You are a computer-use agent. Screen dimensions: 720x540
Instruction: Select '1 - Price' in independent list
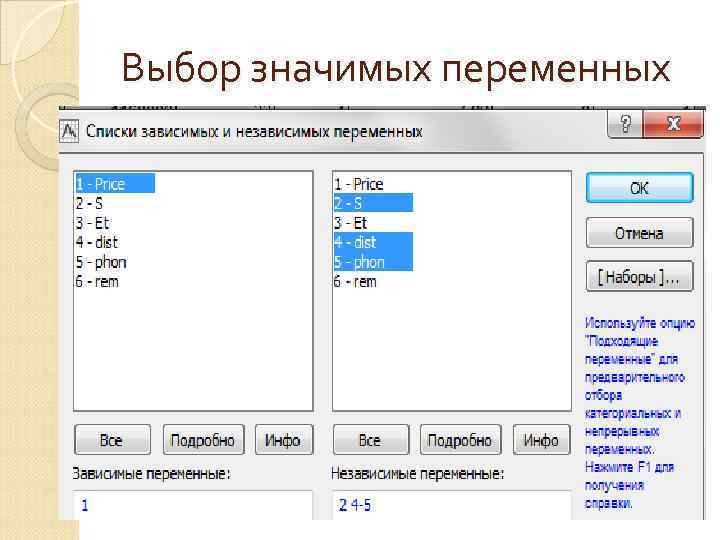click(359, 184)
